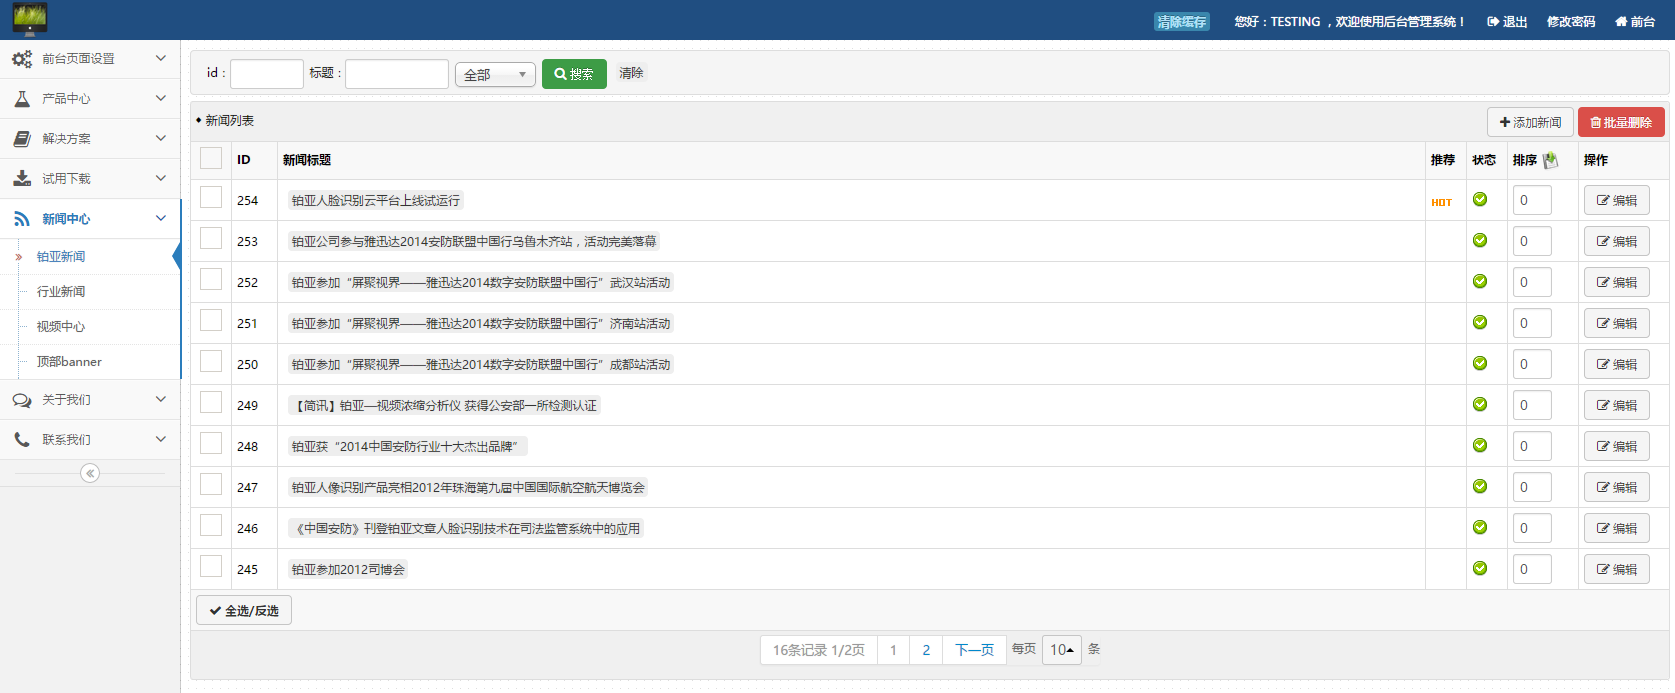Go to page 2 in pagination
Viewport: 1675px width, 693px height.
click(x=926, y=650)
